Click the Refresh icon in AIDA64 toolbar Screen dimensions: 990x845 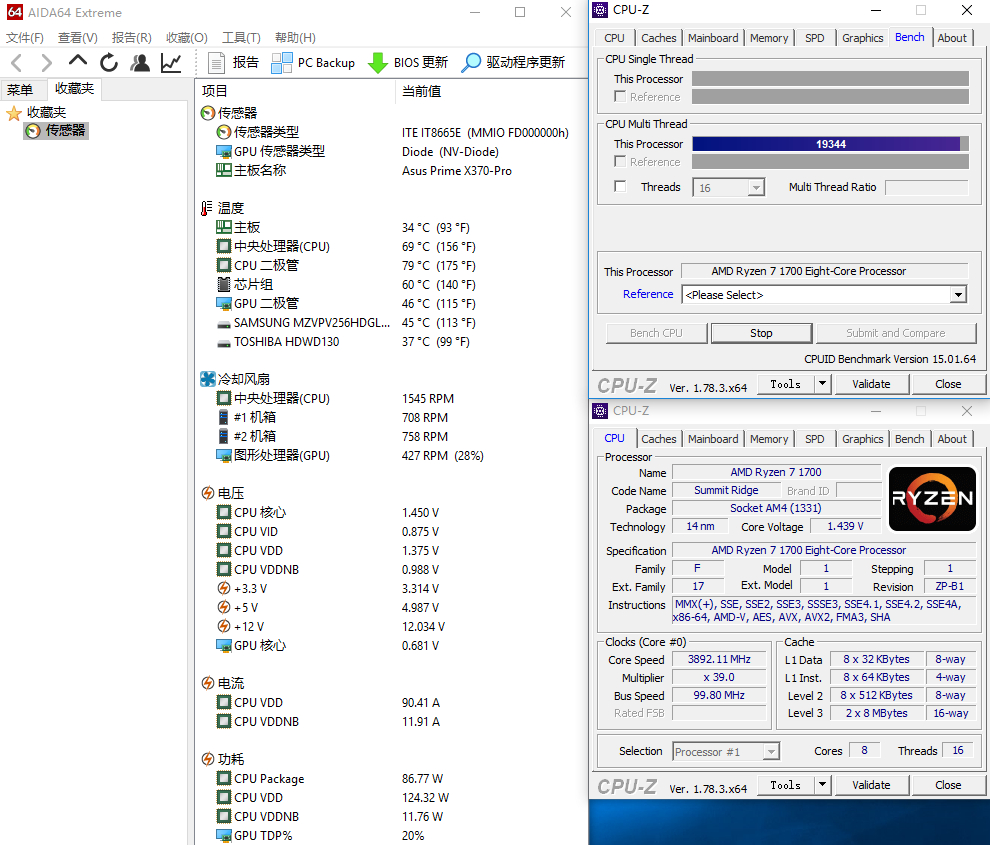coord(109,63)
